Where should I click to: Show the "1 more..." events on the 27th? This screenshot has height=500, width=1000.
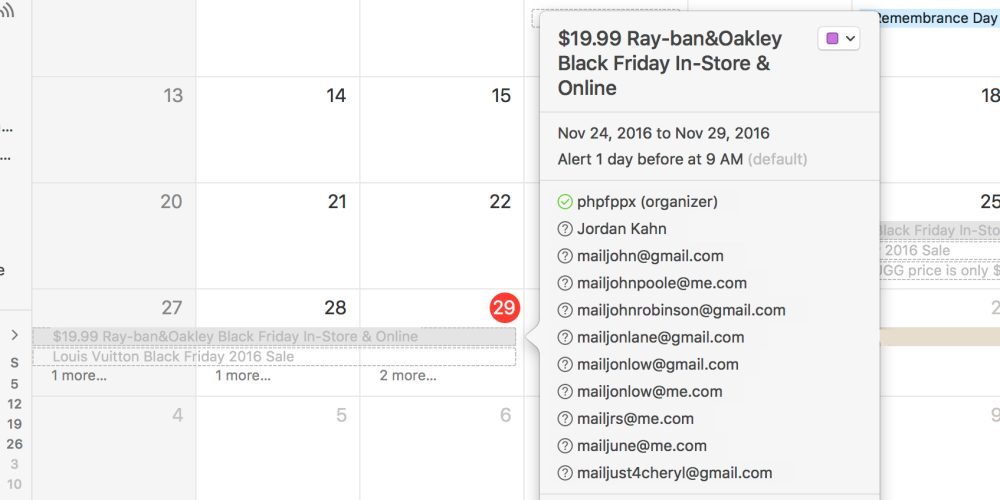79,376
